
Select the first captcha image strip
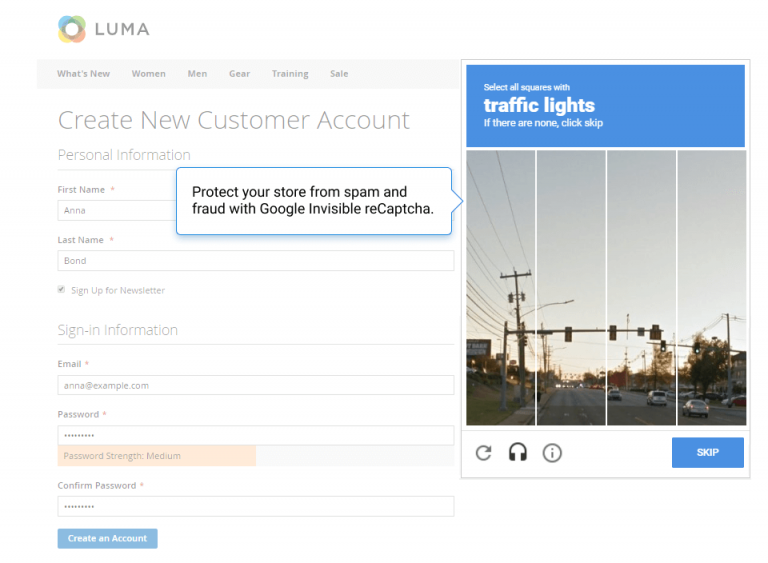click(500, 288)
